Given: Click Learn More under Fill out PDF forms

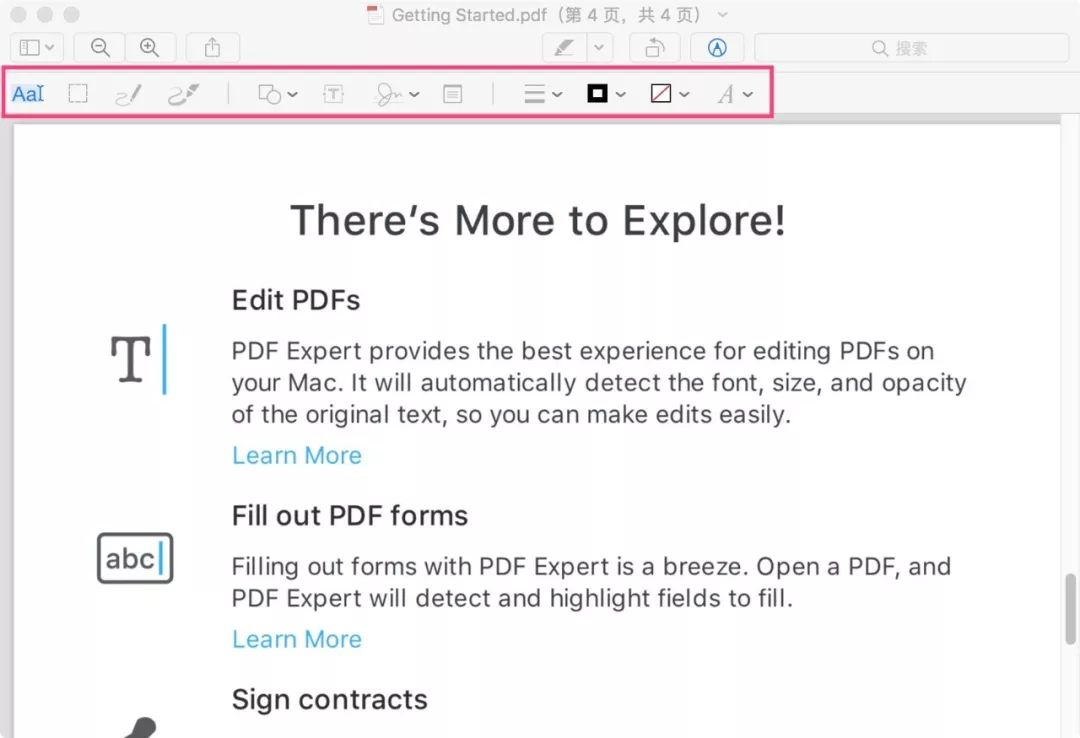Looking at the screenshot, I should coord(297,639).
